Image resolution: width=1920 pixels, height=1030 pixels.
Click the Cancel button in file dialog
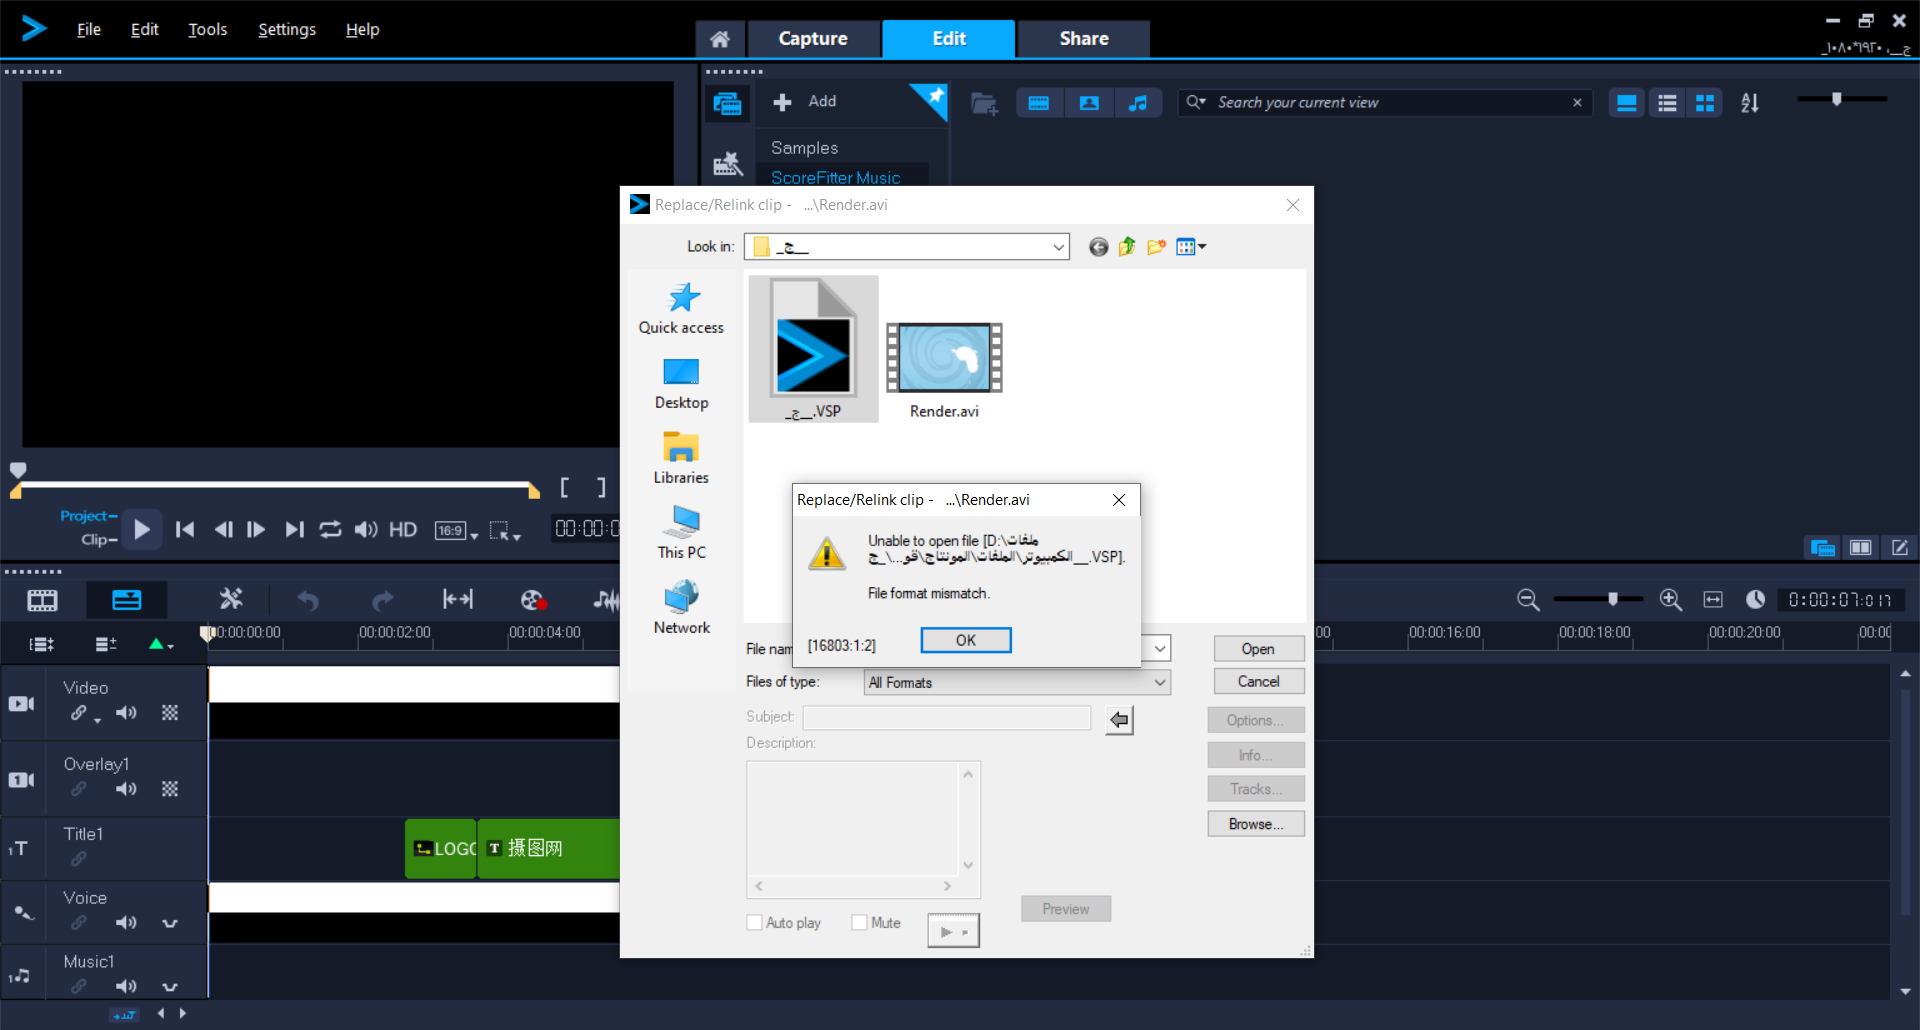point(1258,681)
